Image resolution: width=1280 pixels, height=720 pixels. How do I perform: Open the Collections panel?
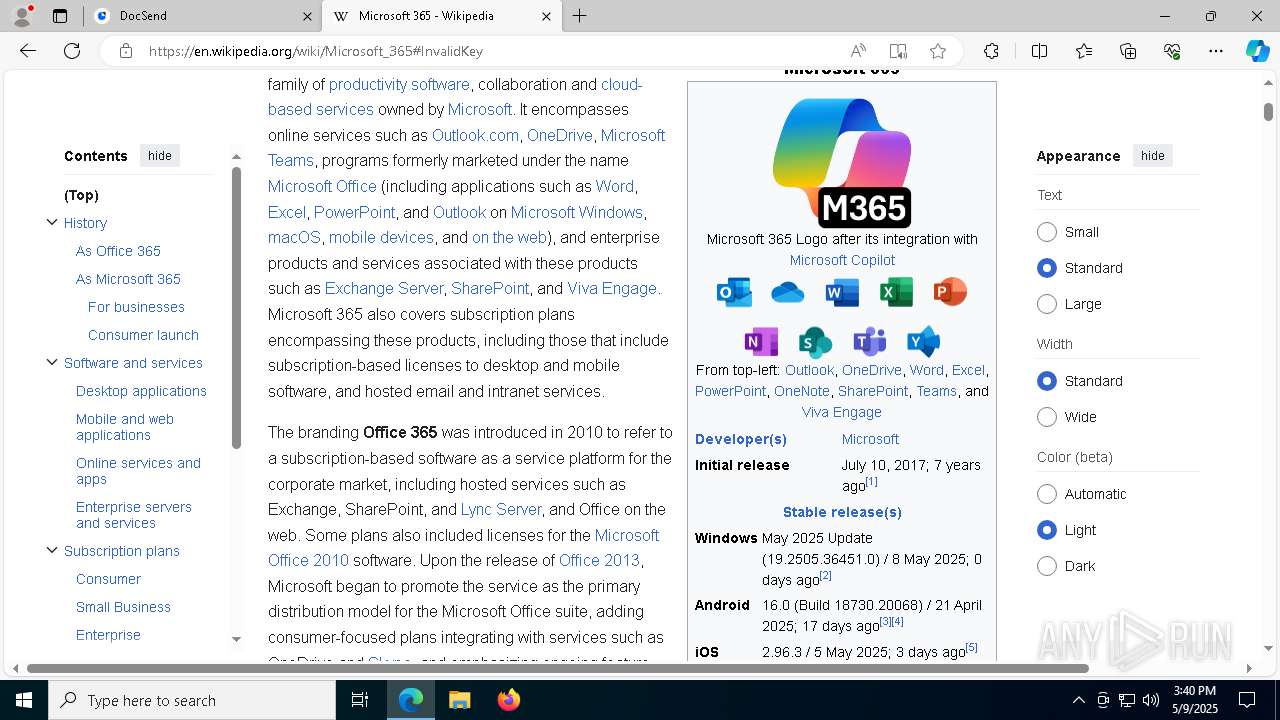tap(1128, 51)
